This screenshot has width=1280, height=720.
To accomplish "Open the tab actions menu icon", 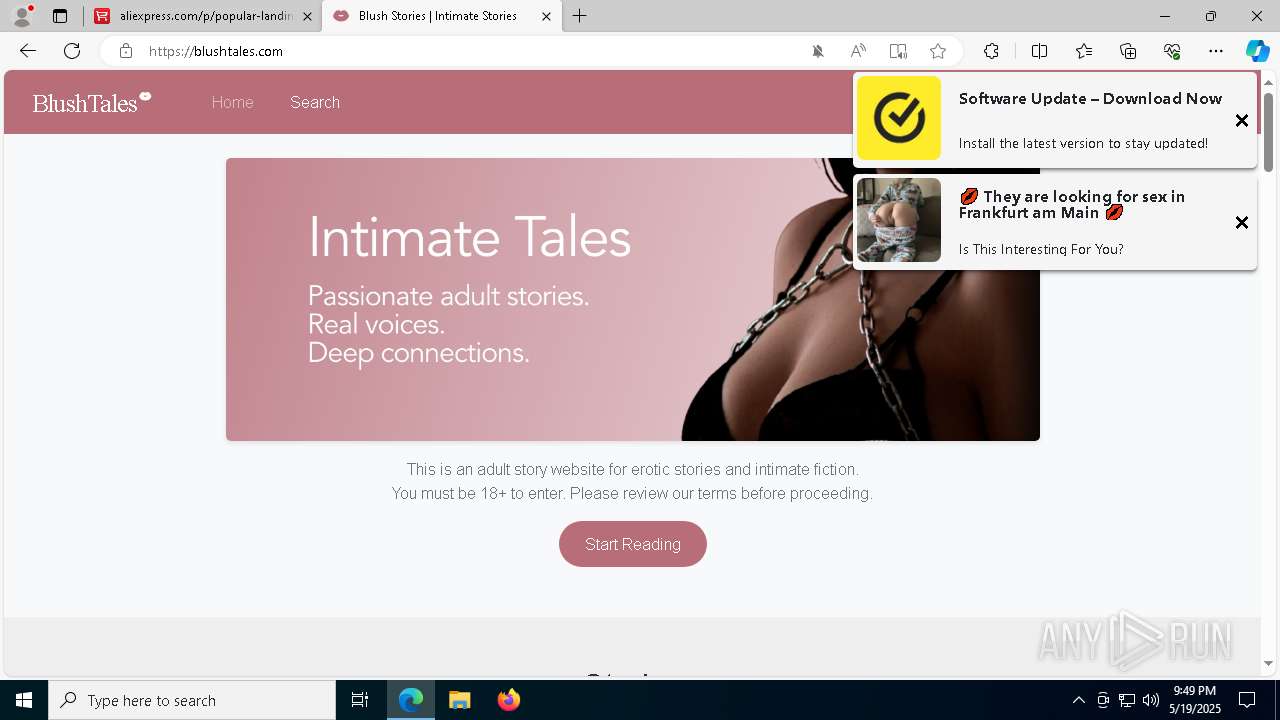I will coord(60,16).
